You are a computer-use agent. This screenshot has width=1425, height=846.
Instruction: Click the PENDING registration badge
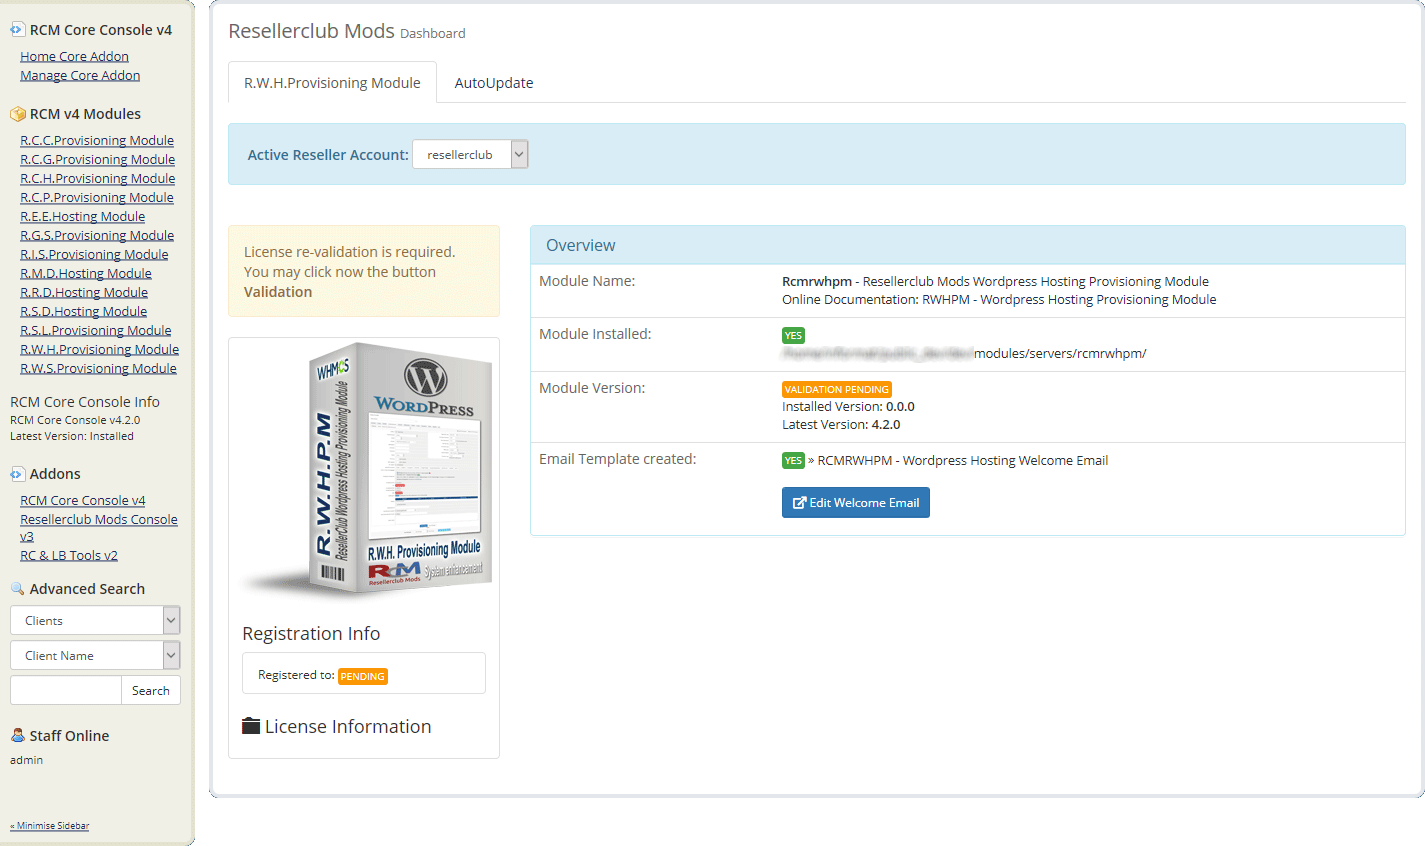(x=362, y=676)
